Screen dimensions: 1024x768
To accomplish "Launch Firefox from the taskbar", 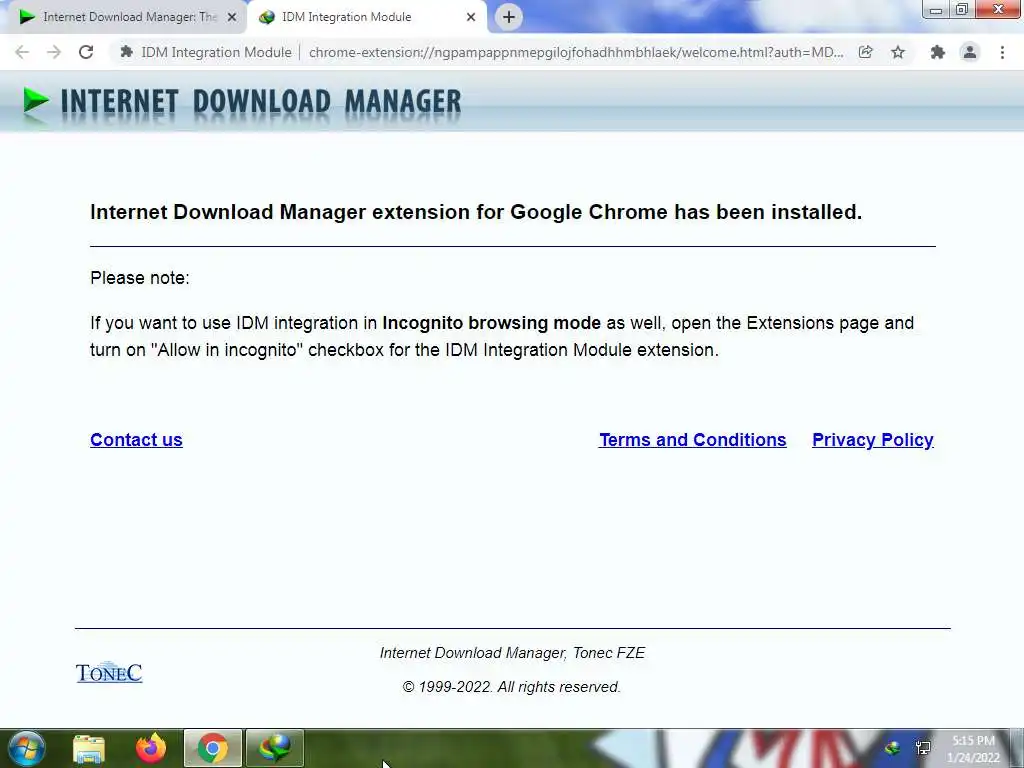I will (151, 748).
